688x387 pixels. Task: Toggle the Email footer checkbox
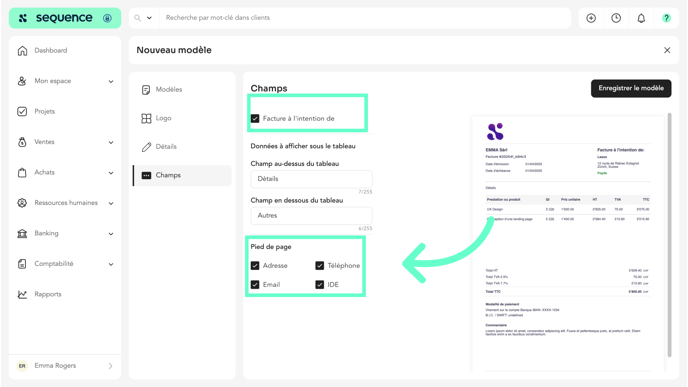click(x=255, y=284)
